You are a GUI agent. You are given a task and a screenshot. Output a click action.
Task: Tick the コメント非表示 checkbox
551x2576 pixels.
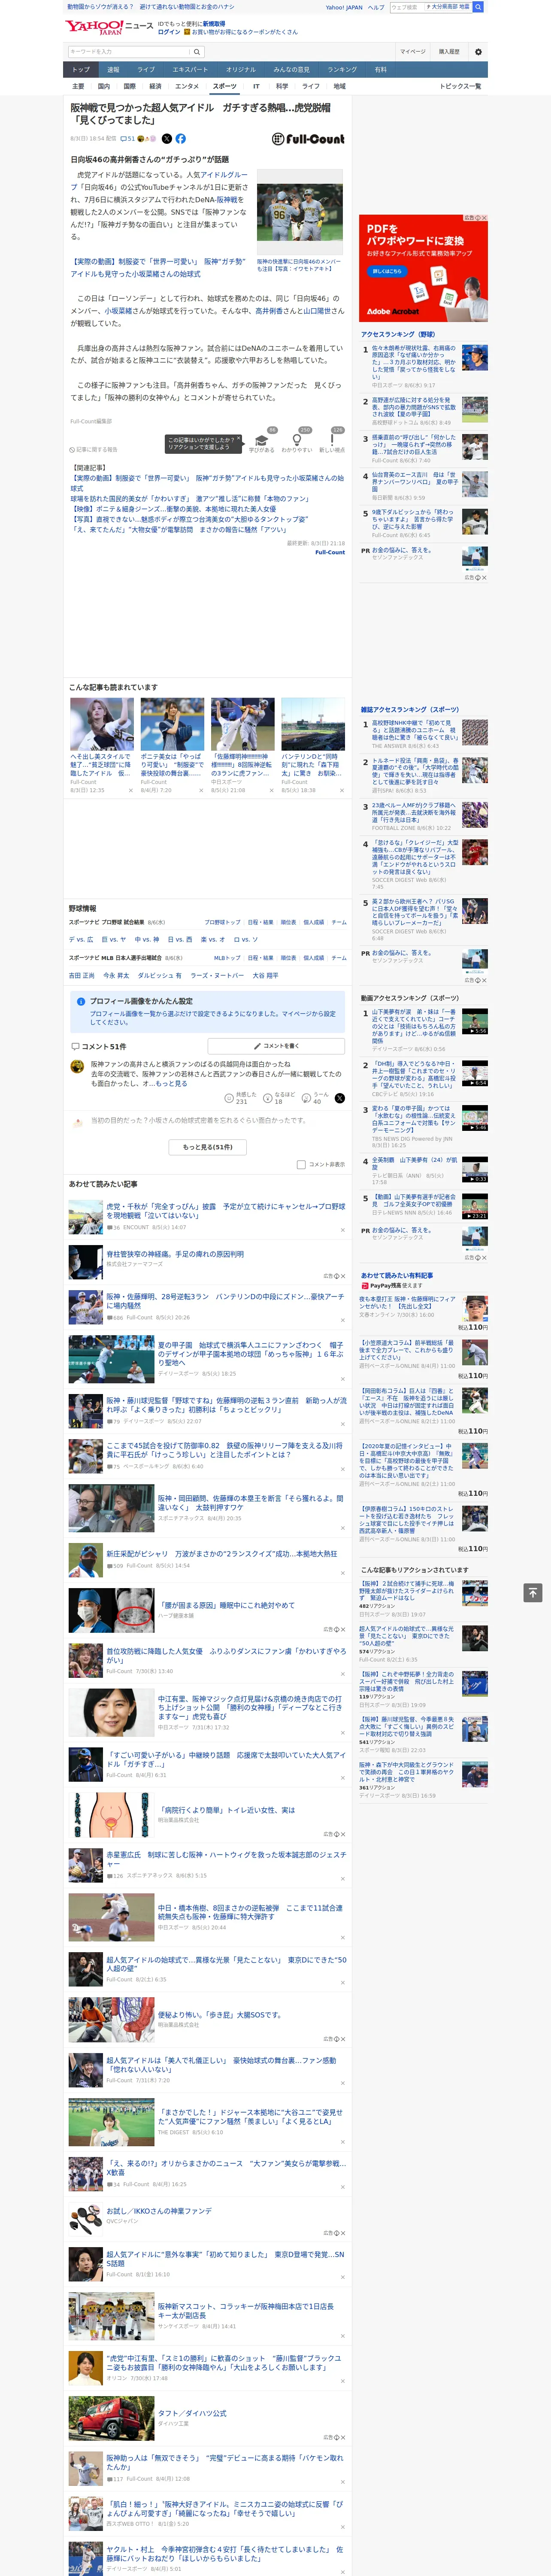click(x=301, y=1164)
